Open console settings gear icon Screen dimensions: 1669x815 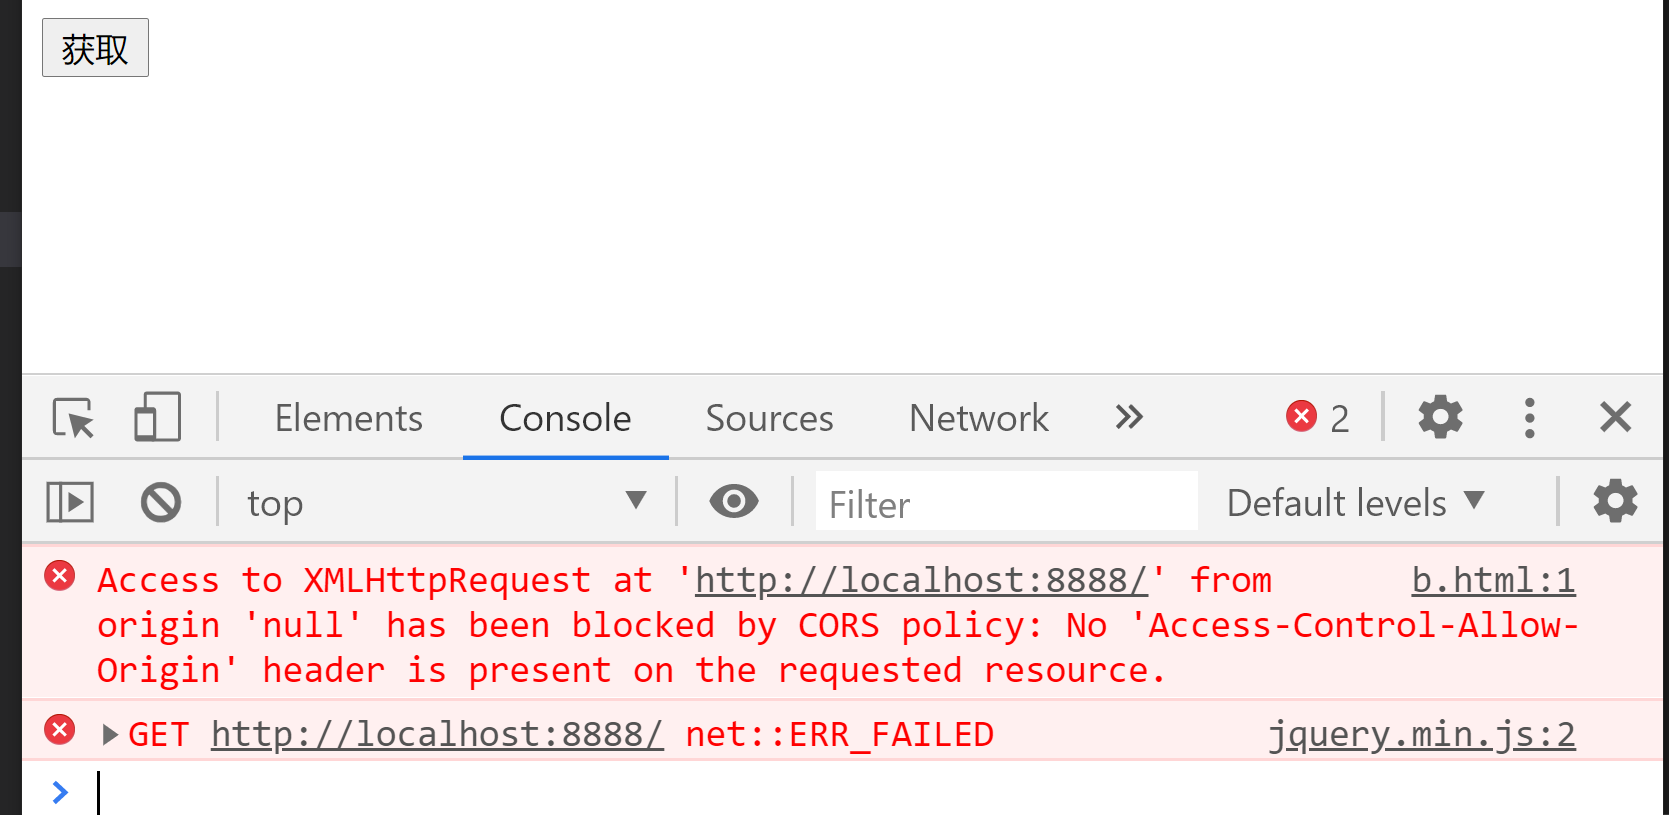1615,501
